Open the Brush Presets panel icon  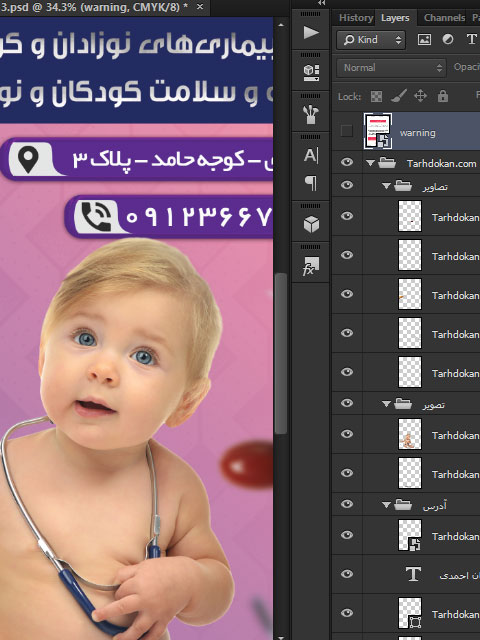click(311, 115)
